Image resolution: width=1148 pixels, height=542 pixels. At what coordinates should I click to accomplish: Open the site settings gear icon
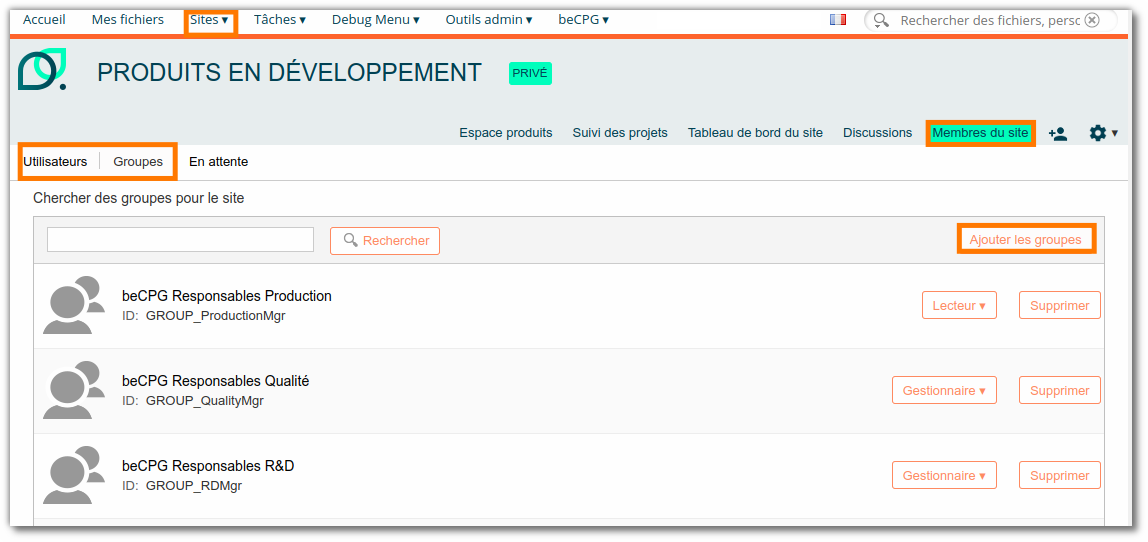[1097, 133]
